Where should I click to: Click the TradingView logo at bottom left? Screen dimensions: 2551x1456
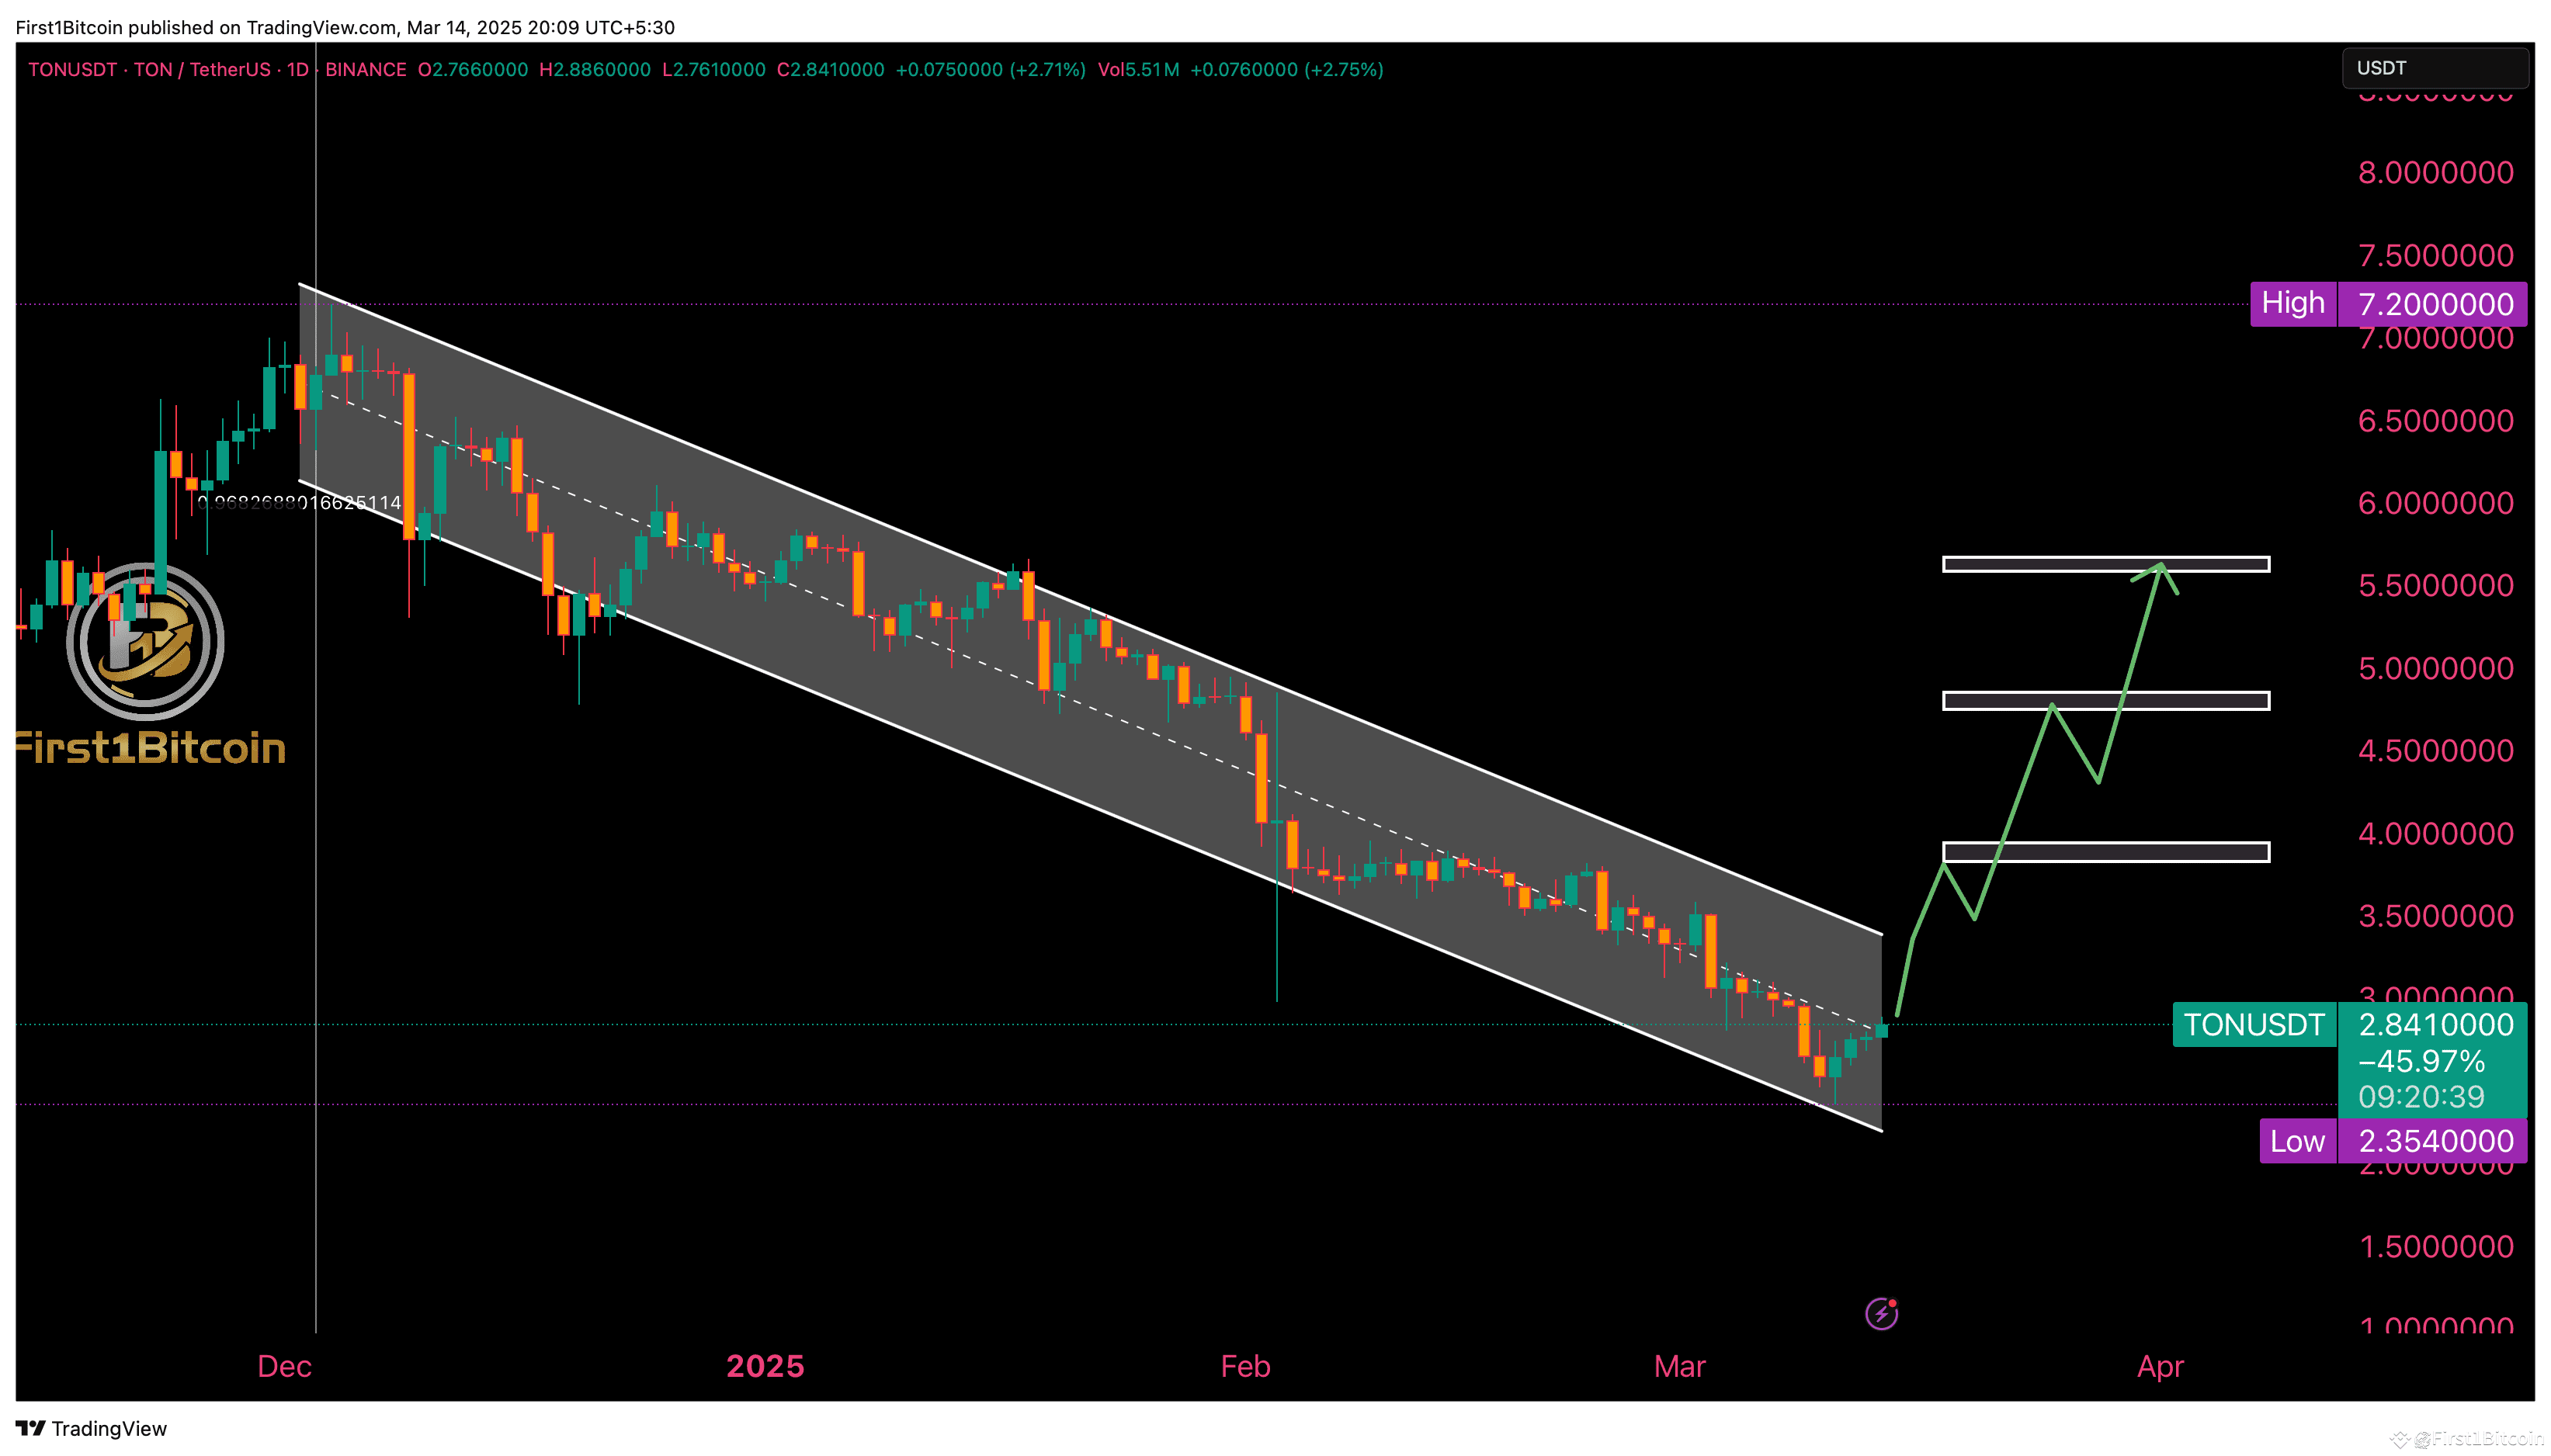(x=91, y=1428)
